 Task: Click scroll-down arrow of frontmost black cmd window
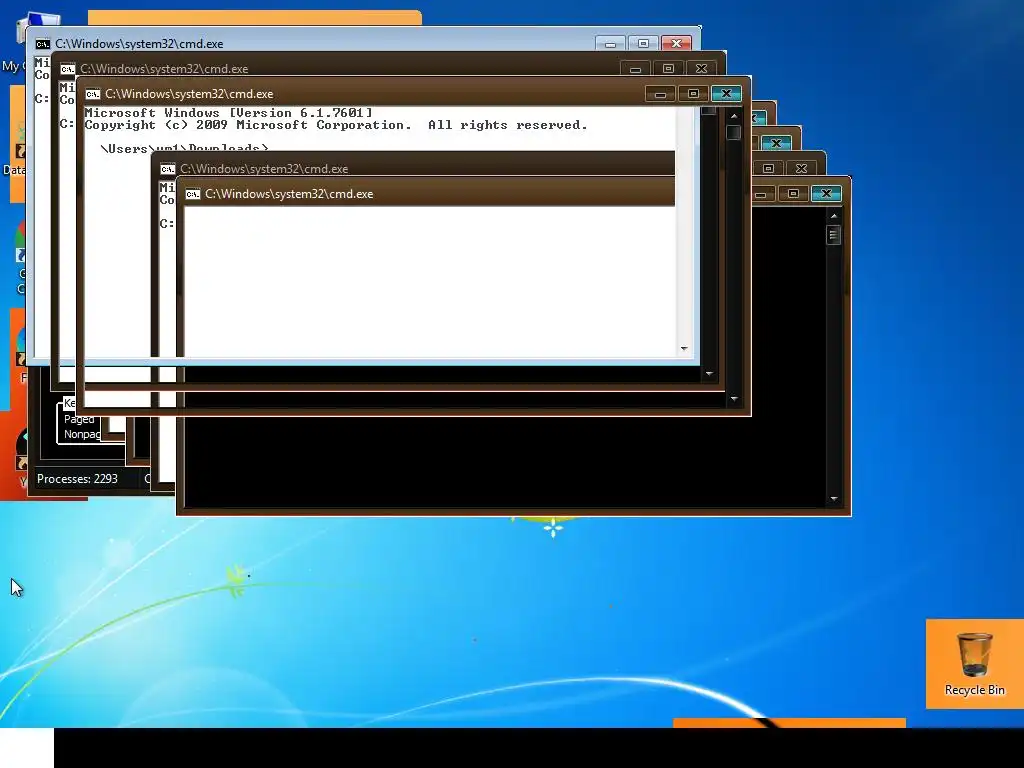pos(834,499)
